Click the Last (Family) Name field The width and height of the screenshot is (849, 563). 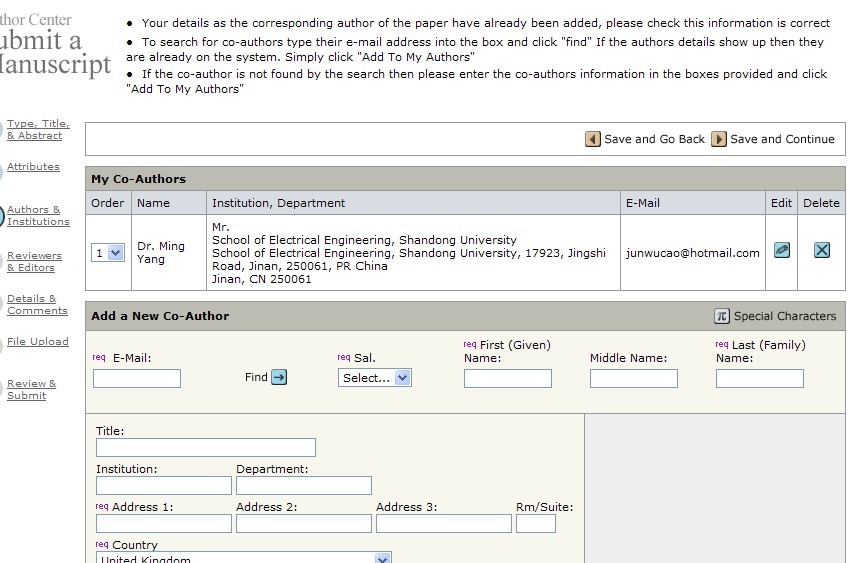click(759, 378)
